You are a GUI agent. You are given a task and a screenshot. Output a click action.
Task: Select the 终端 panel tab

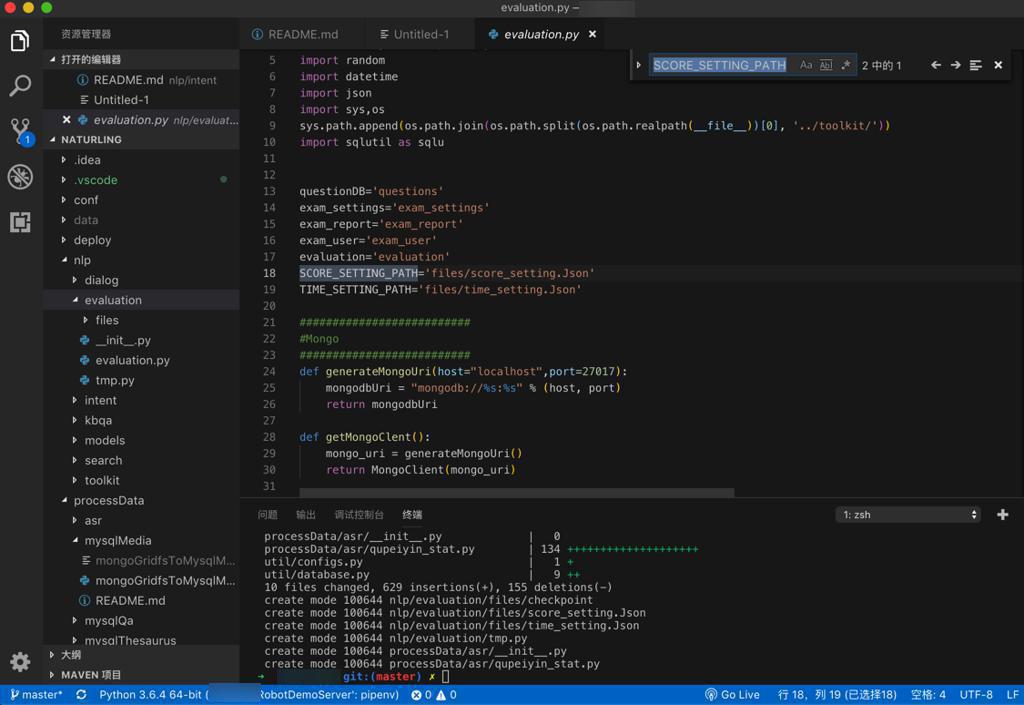pyautogui.click(x=412, y=515)
